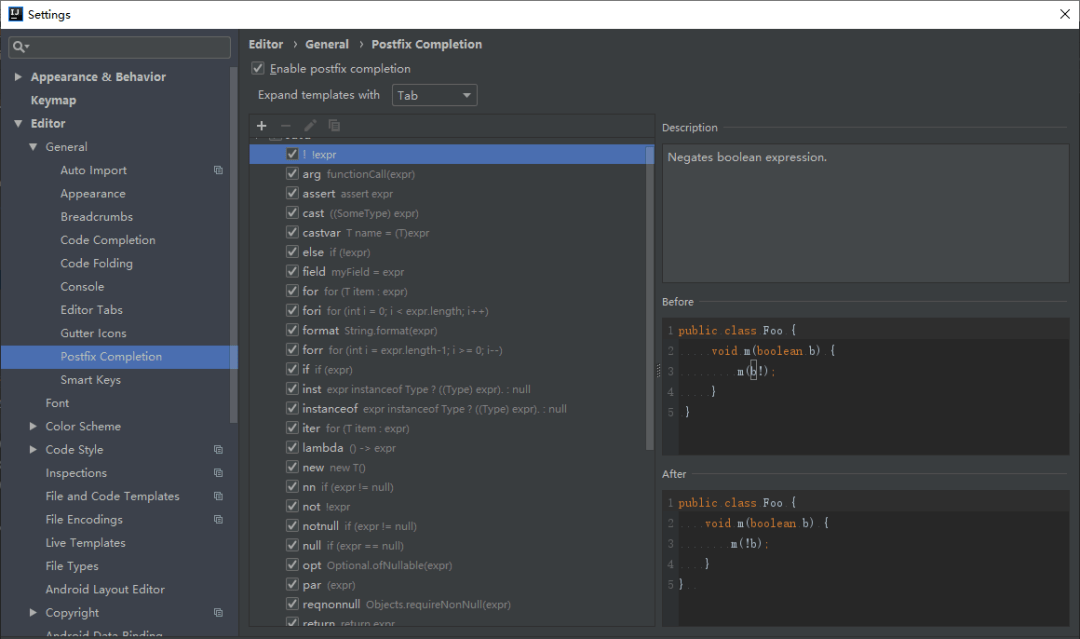Screen dimensions: 1080x639
Task: Click the template list vertical scrollbar
Action: 650,297
